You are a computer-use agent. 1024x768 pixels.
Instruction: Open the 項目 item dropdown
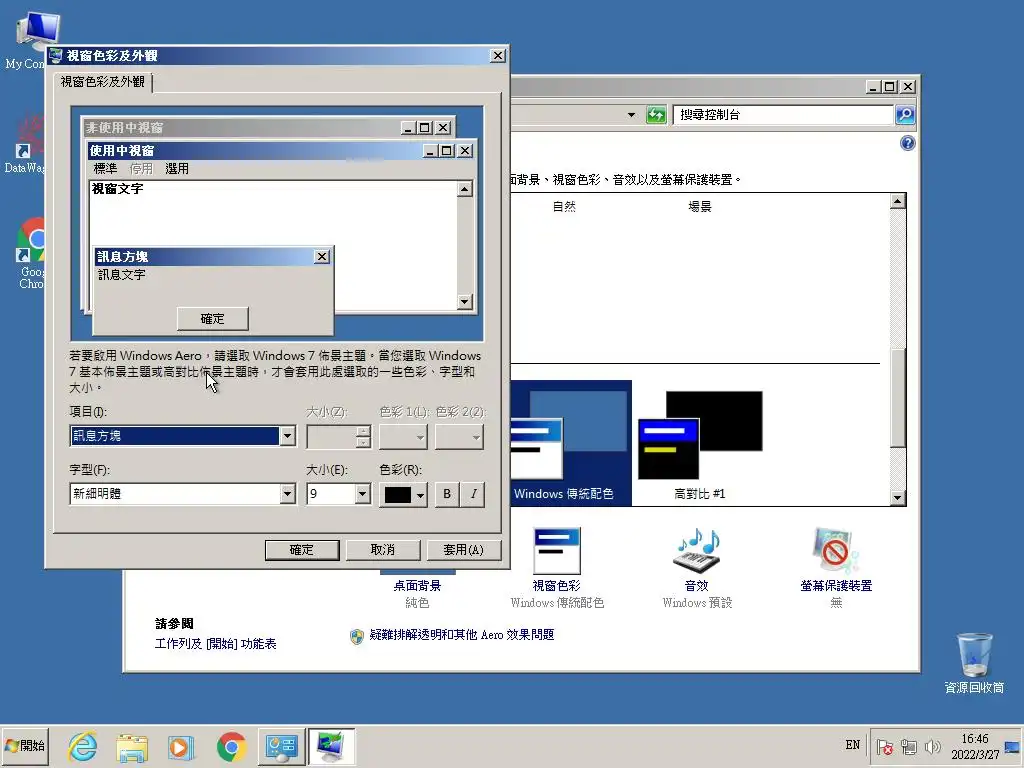pos(287,436)
